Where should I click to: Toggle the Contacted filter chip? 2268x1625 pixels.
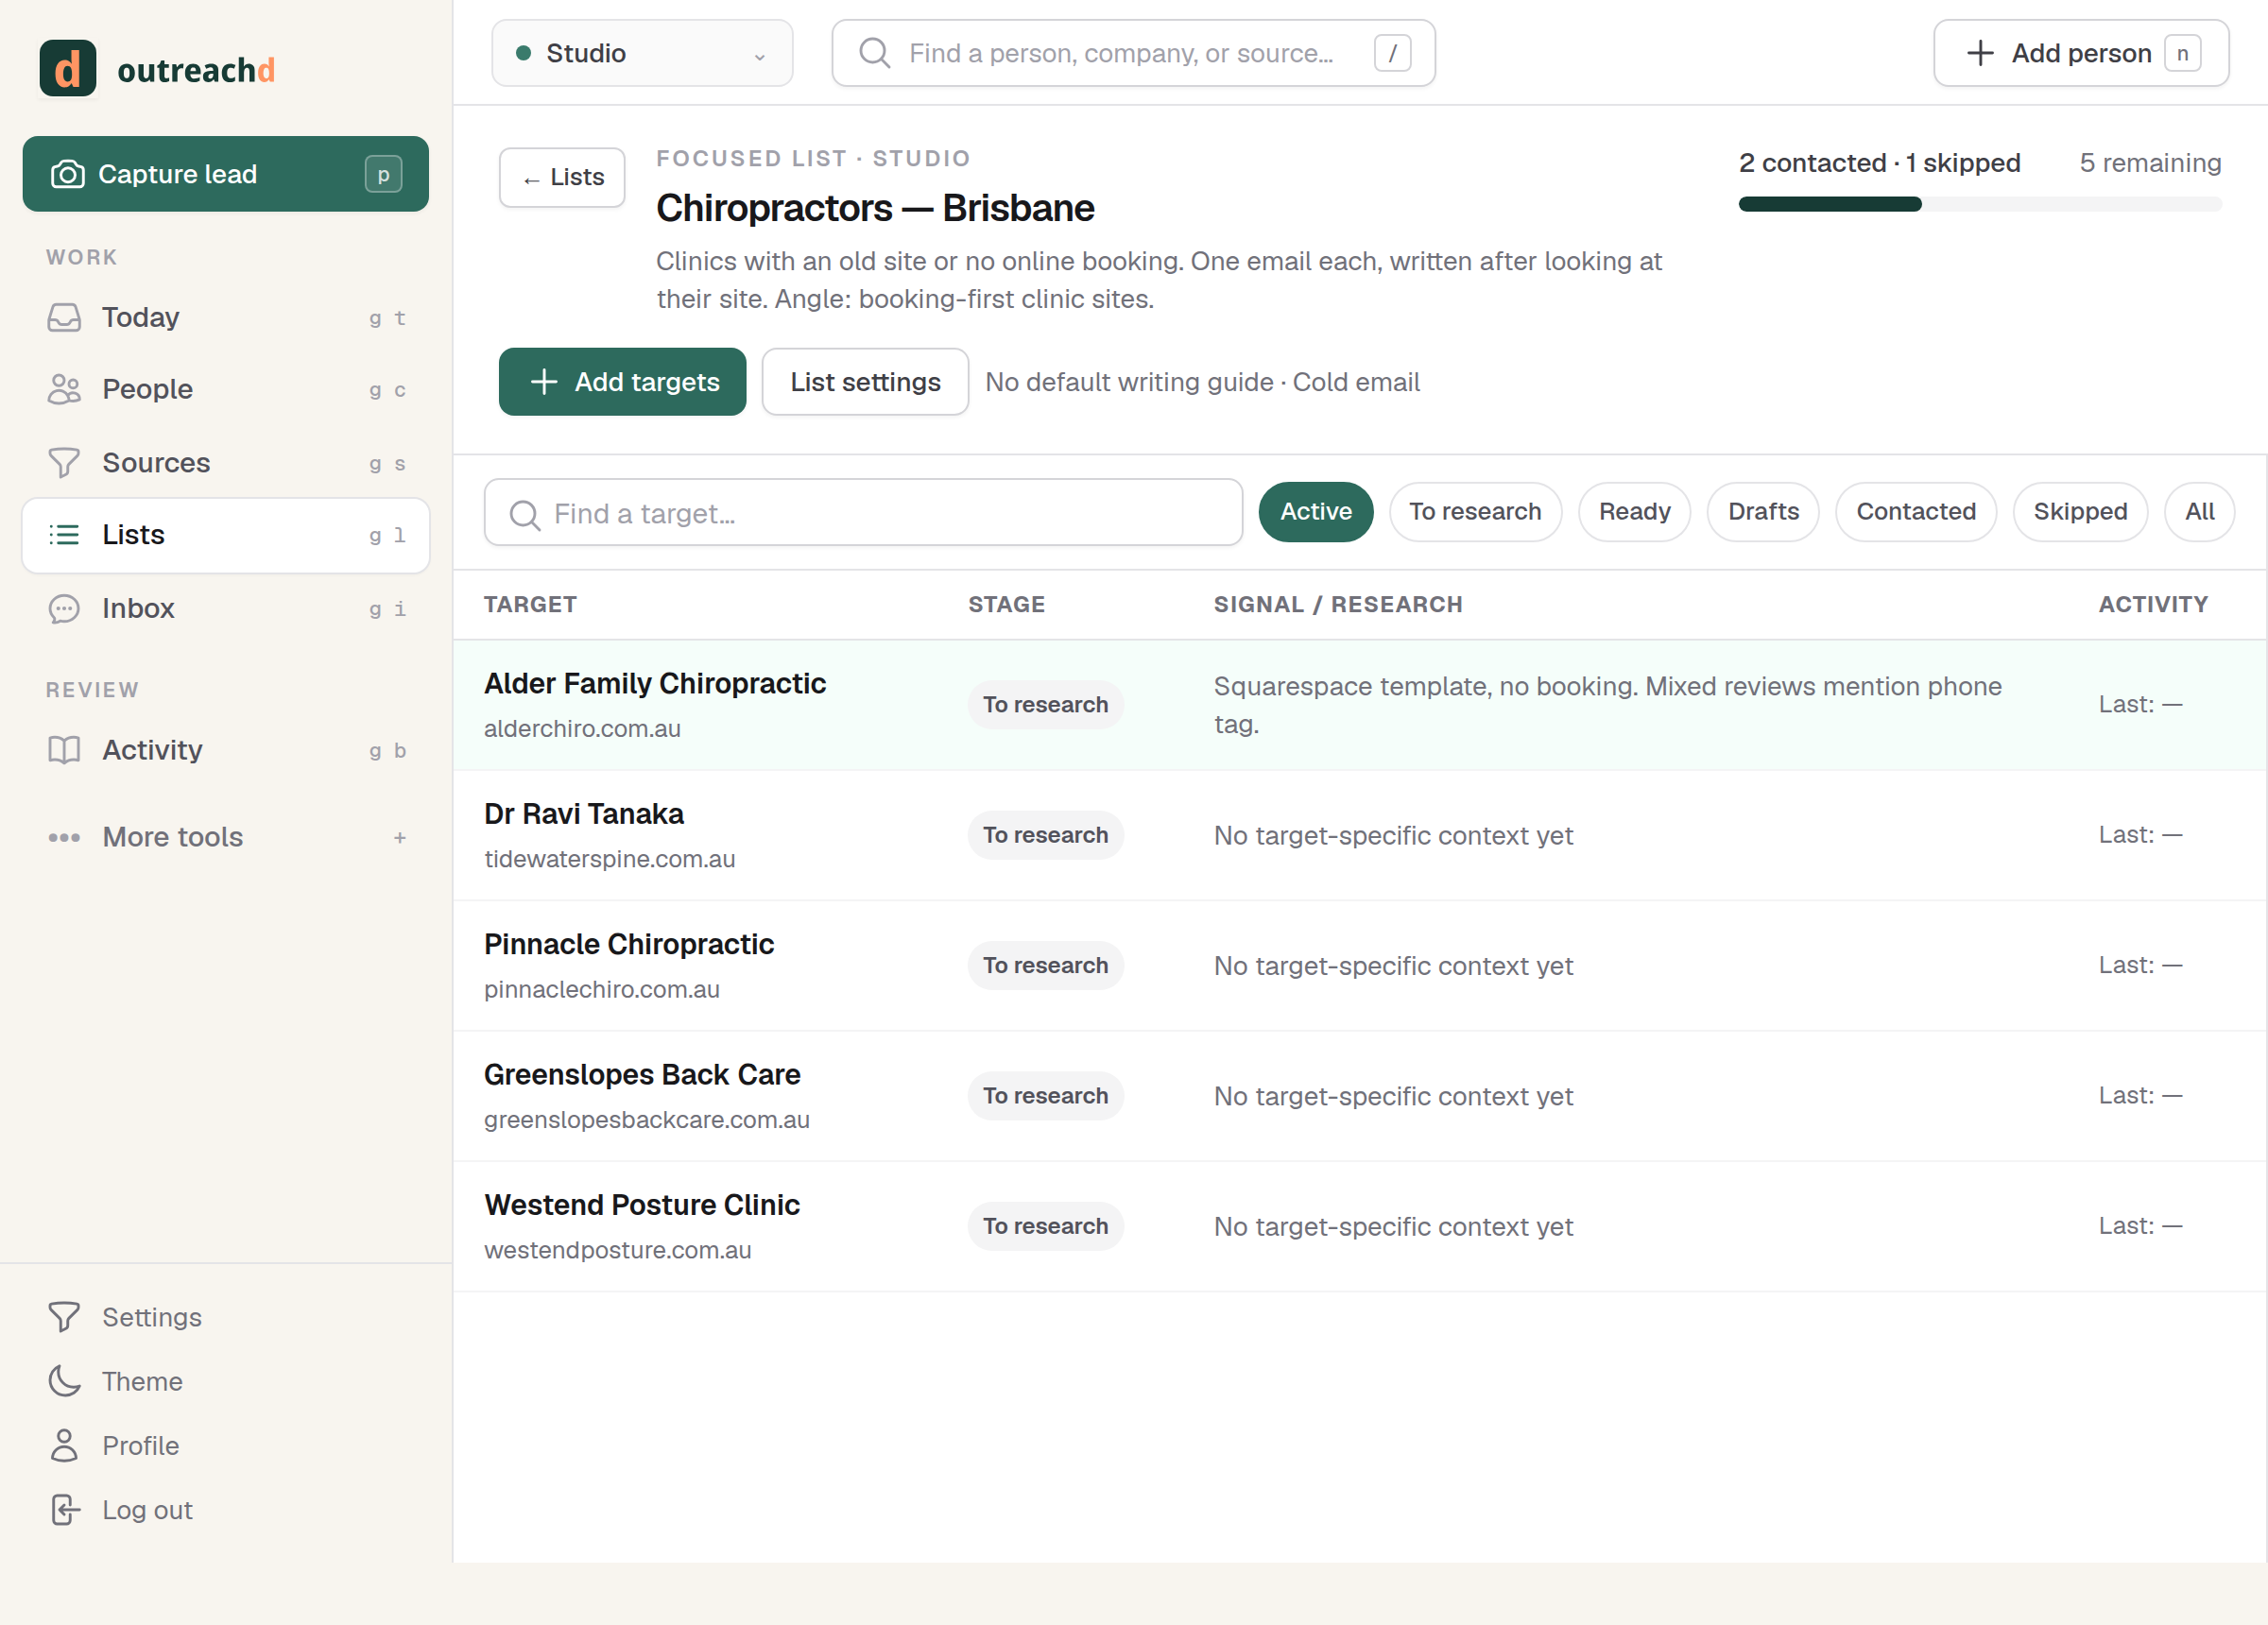pyautogui.click(x=1915, y=512)
